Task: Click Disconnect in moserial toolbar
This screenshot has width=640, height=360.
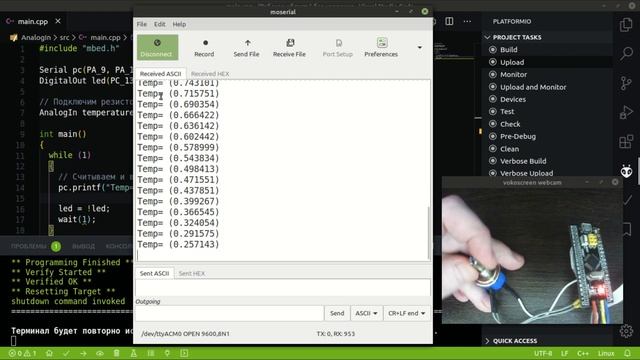Action: pos(157,47)
